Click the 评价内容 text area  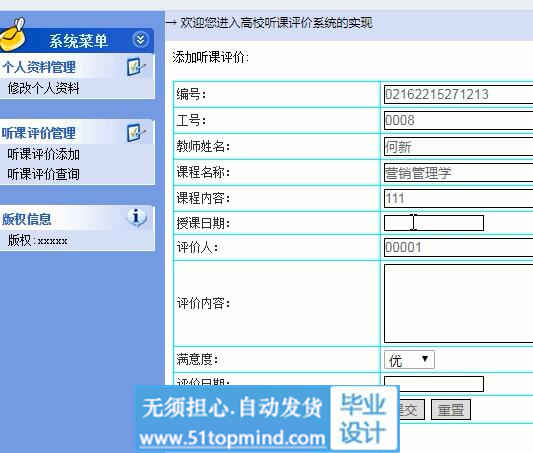[459, 303]
